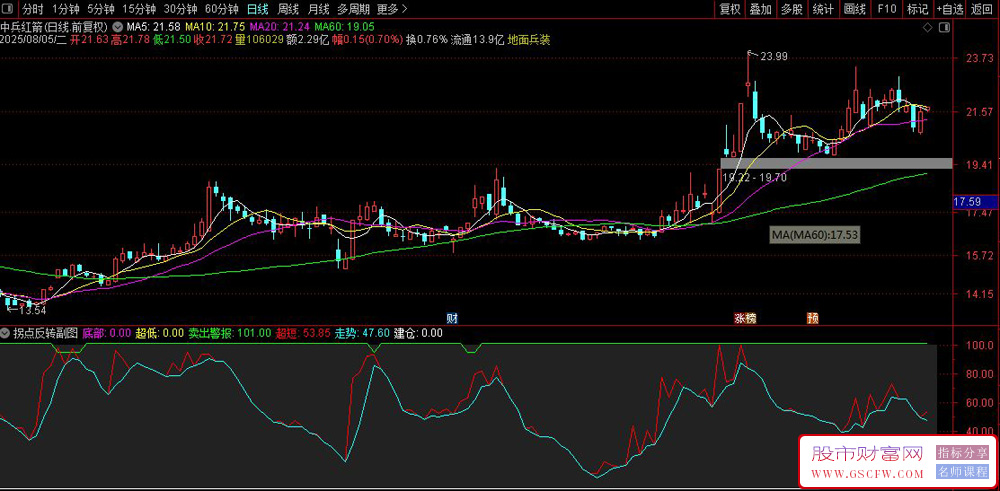Screen dimensions: 1000x491
Task: Open the F10 company info
Action: (x=886, y=9)
